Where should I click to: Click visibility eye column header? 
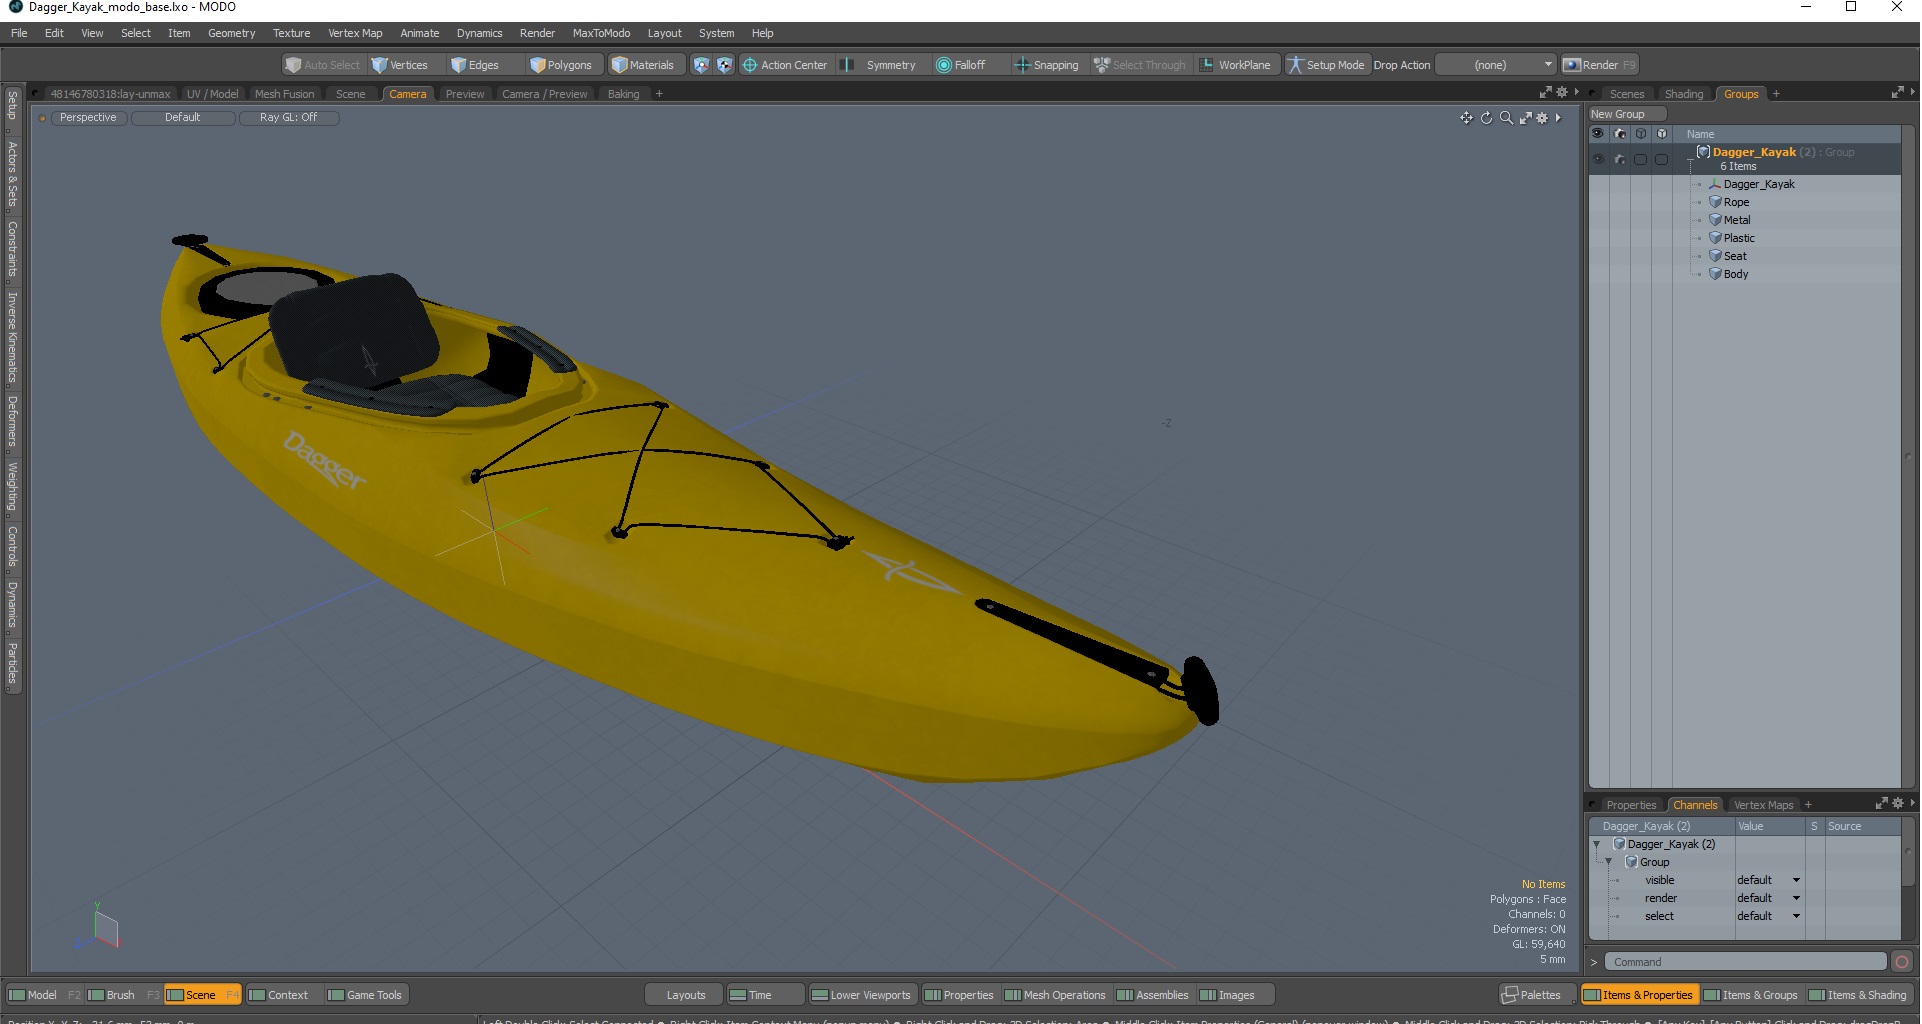1598,134
